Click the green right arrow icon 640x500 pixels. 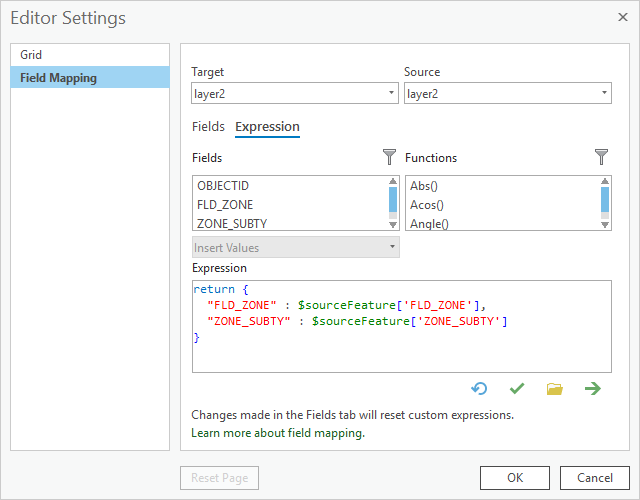593,388
